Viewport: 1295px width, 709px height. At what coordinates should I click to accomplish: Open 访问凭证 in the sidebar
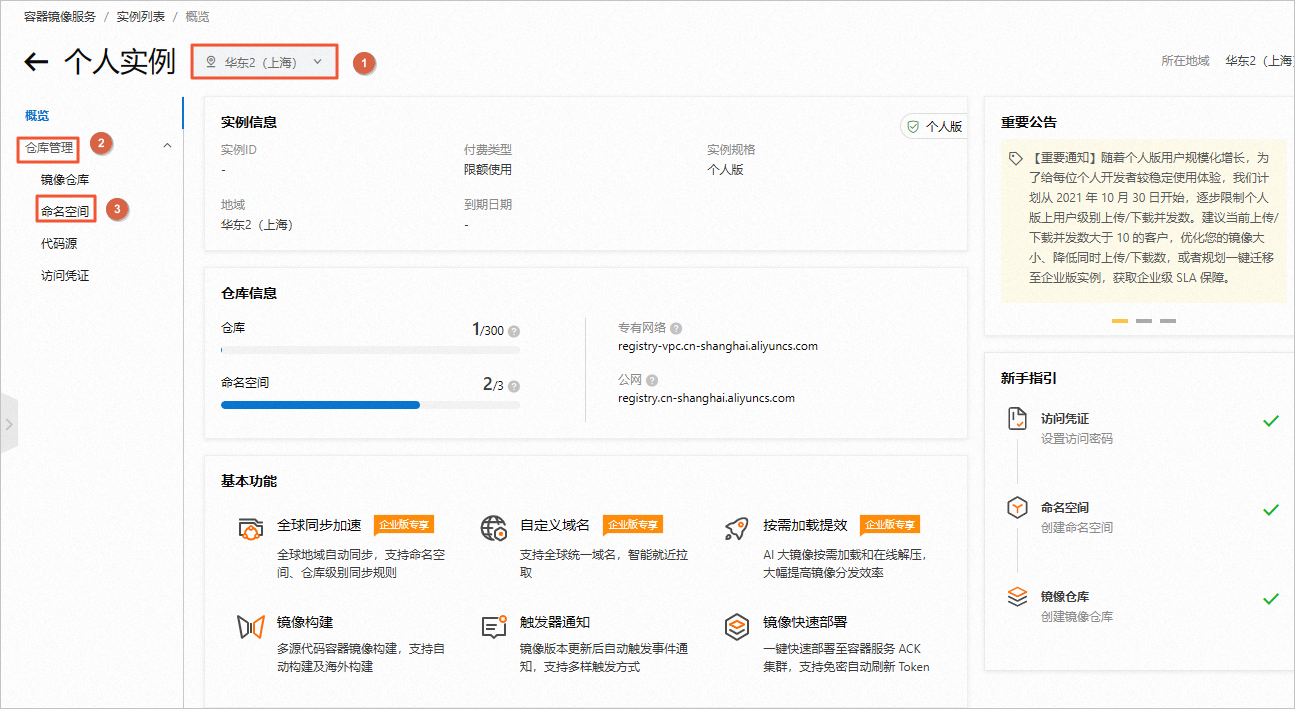click(65, 275)
